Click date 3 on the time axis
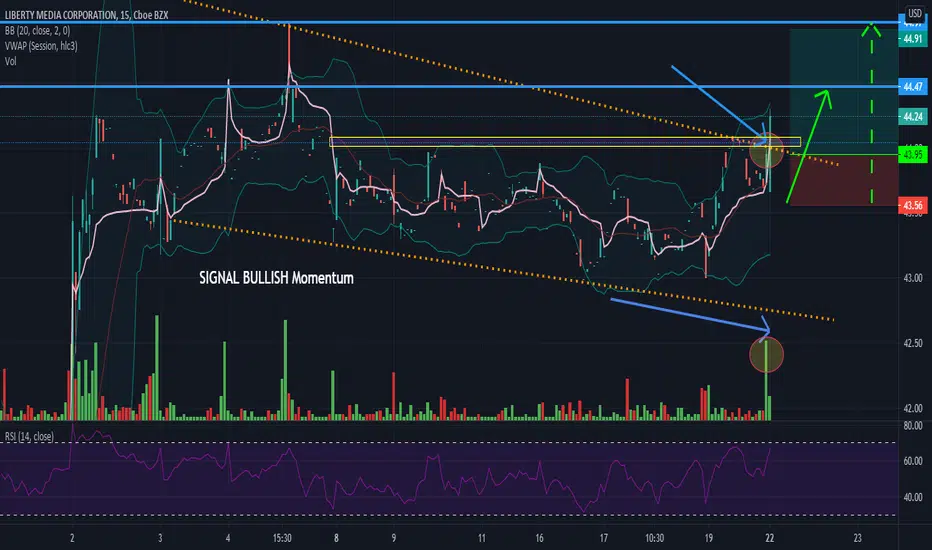Viewport: 932px width, 550px height. 160,538
